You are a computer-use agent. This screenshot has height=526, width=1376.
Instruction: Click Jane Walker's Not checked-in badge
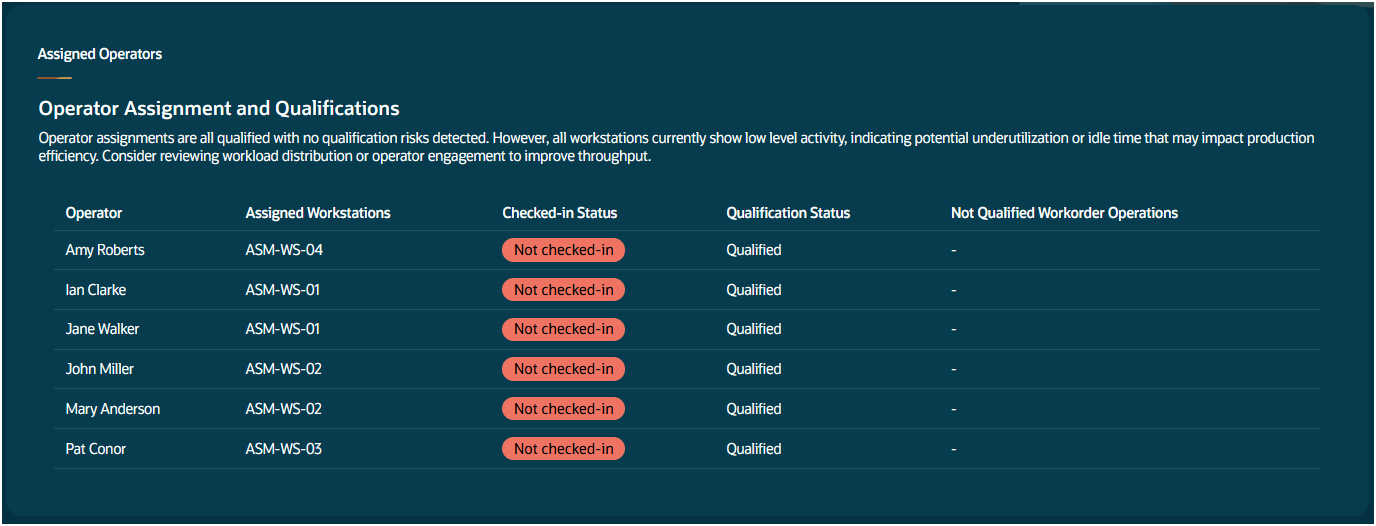(x=563, y=329)
